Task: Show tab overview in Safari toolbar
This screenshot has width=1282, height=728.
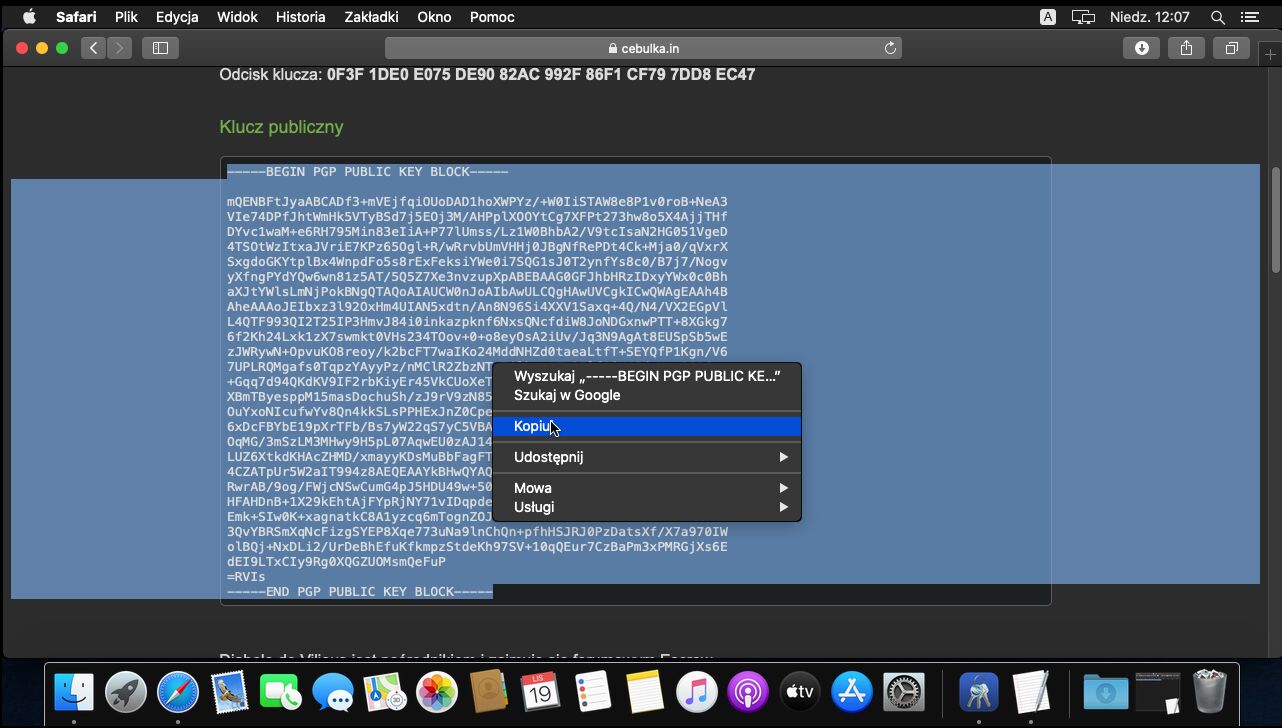Action: 1231,48
